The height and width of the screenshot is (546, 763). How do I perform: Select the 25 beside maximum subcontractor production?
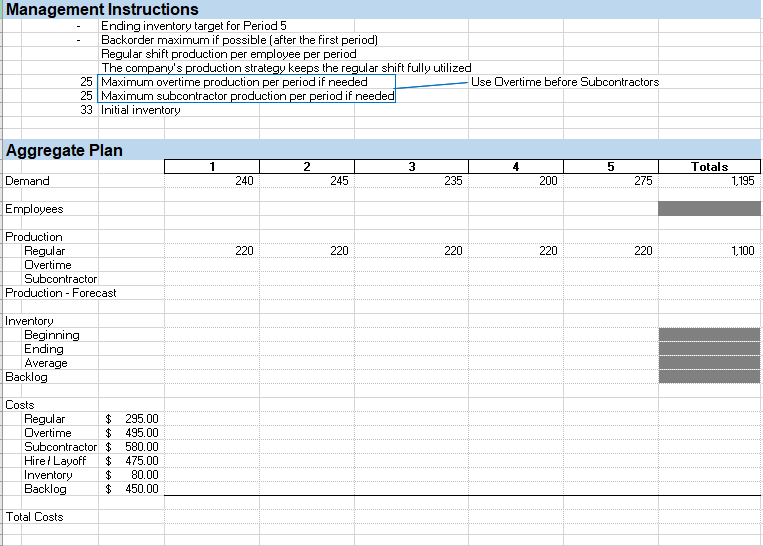(x=86, y=96)
